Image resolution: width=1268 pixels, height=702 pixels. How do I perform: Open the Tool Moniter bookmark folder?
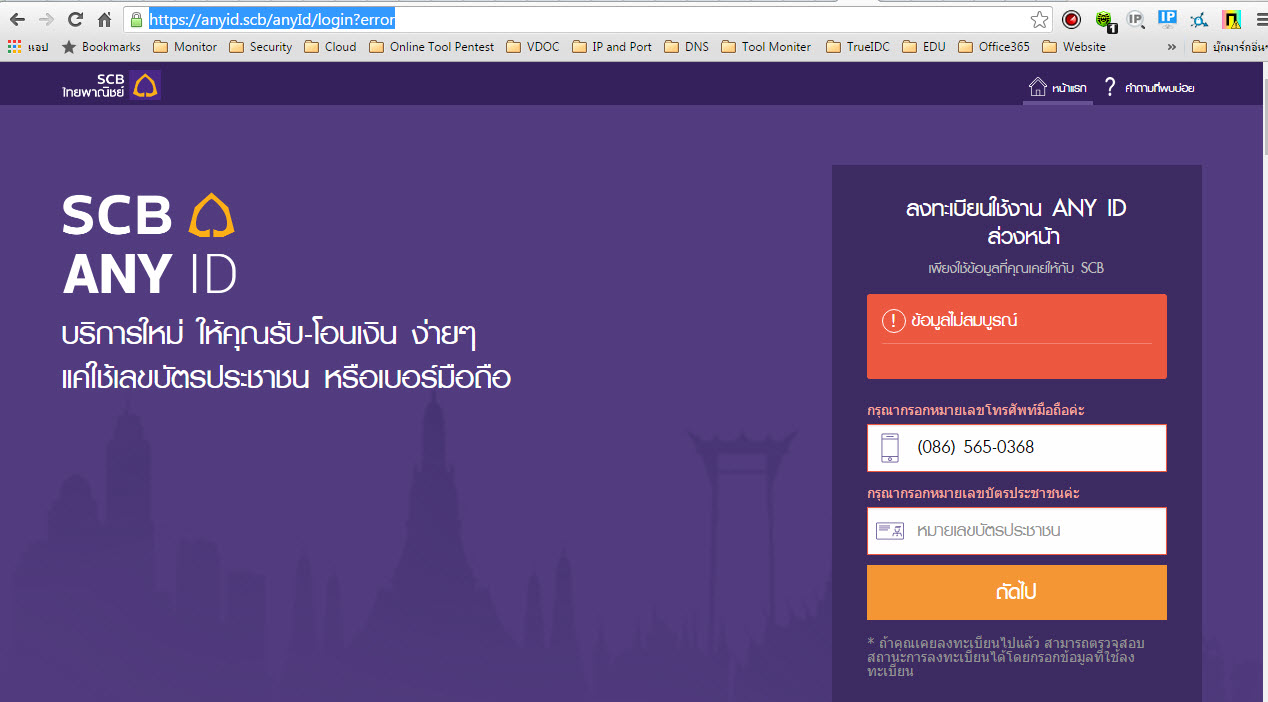coord(766,47)
